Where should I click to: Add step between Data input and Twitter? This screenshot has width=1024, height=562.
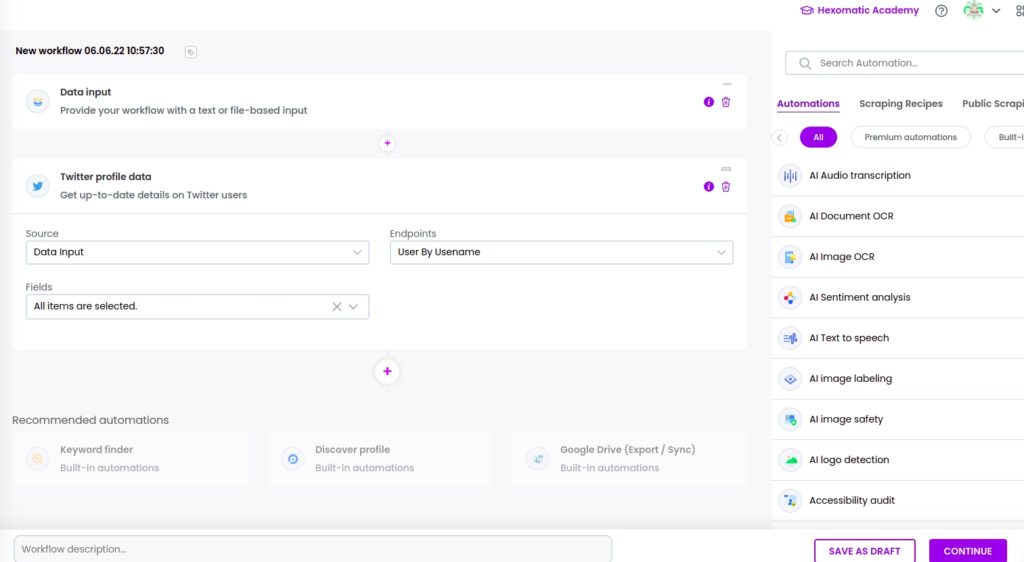point(387,143)
